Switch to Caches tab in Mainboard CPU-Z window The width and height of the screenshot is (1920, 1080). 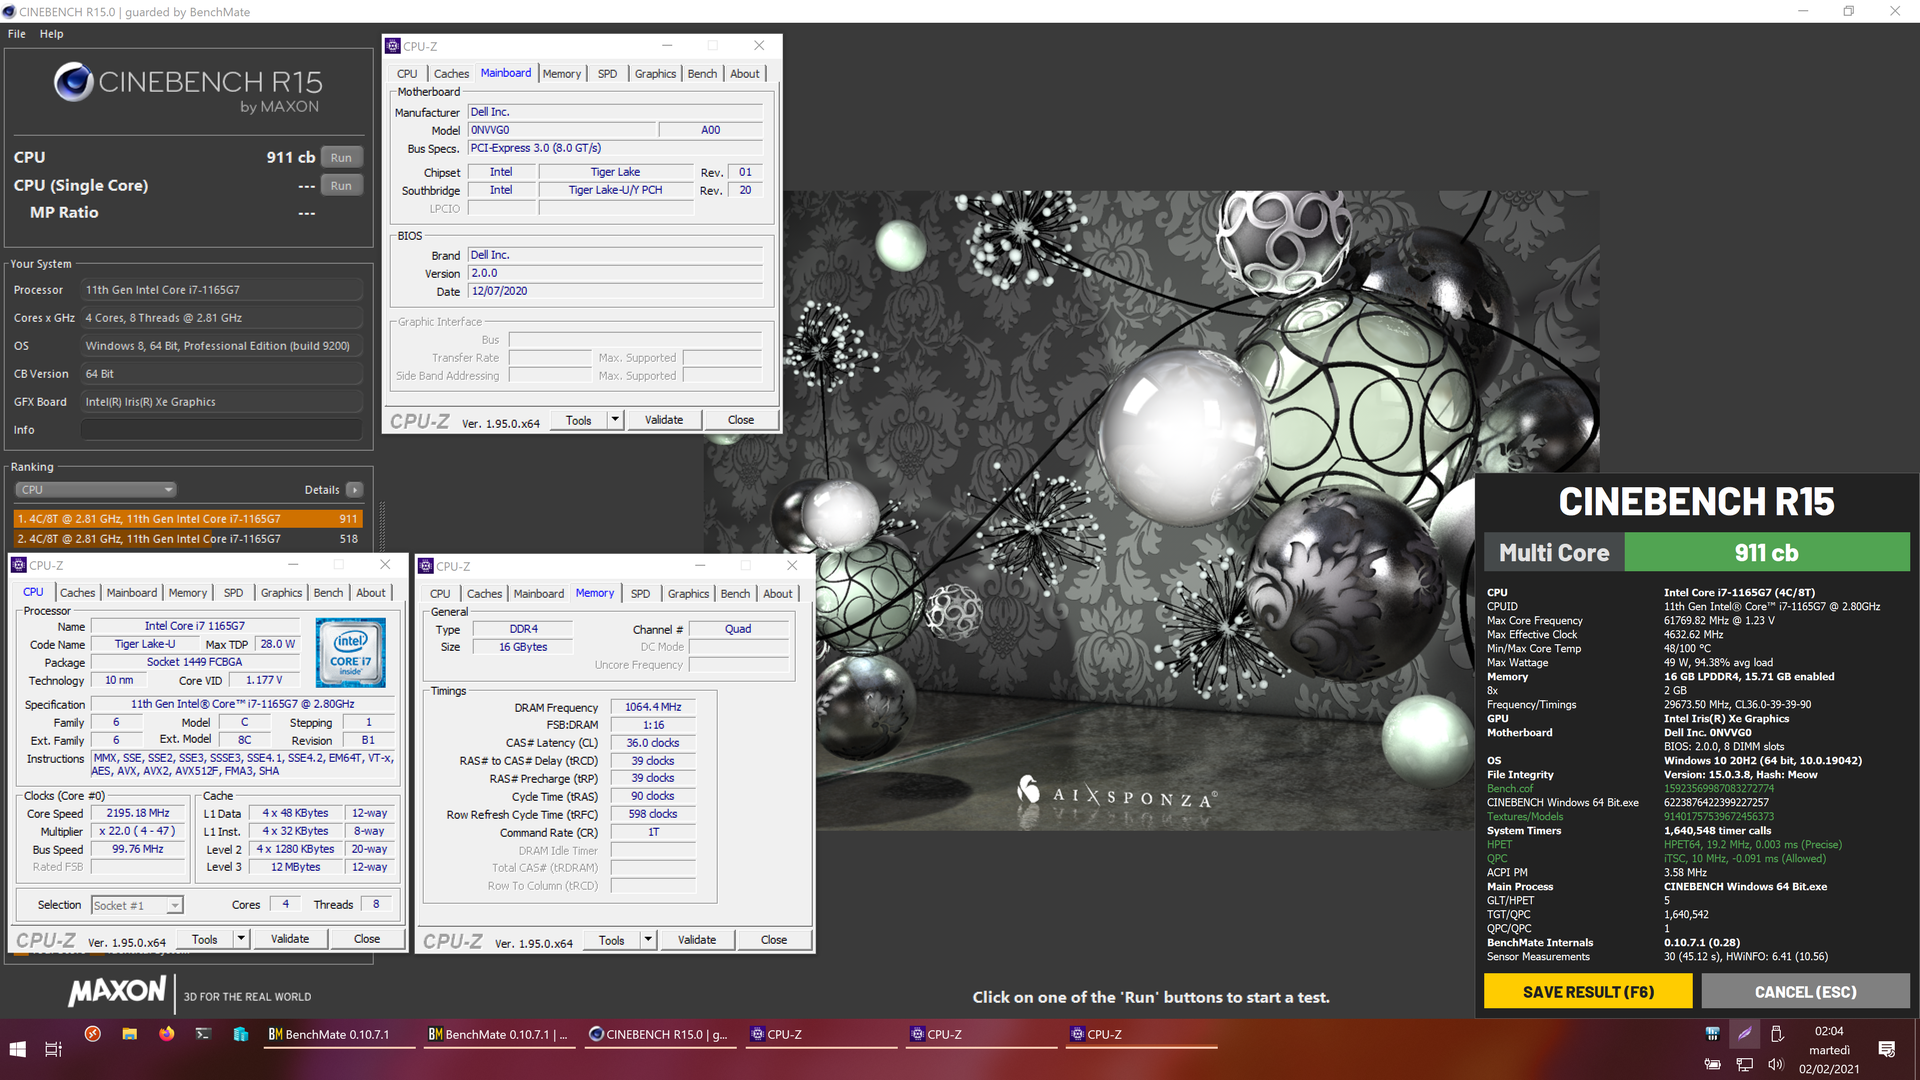[x=451, y=74]
